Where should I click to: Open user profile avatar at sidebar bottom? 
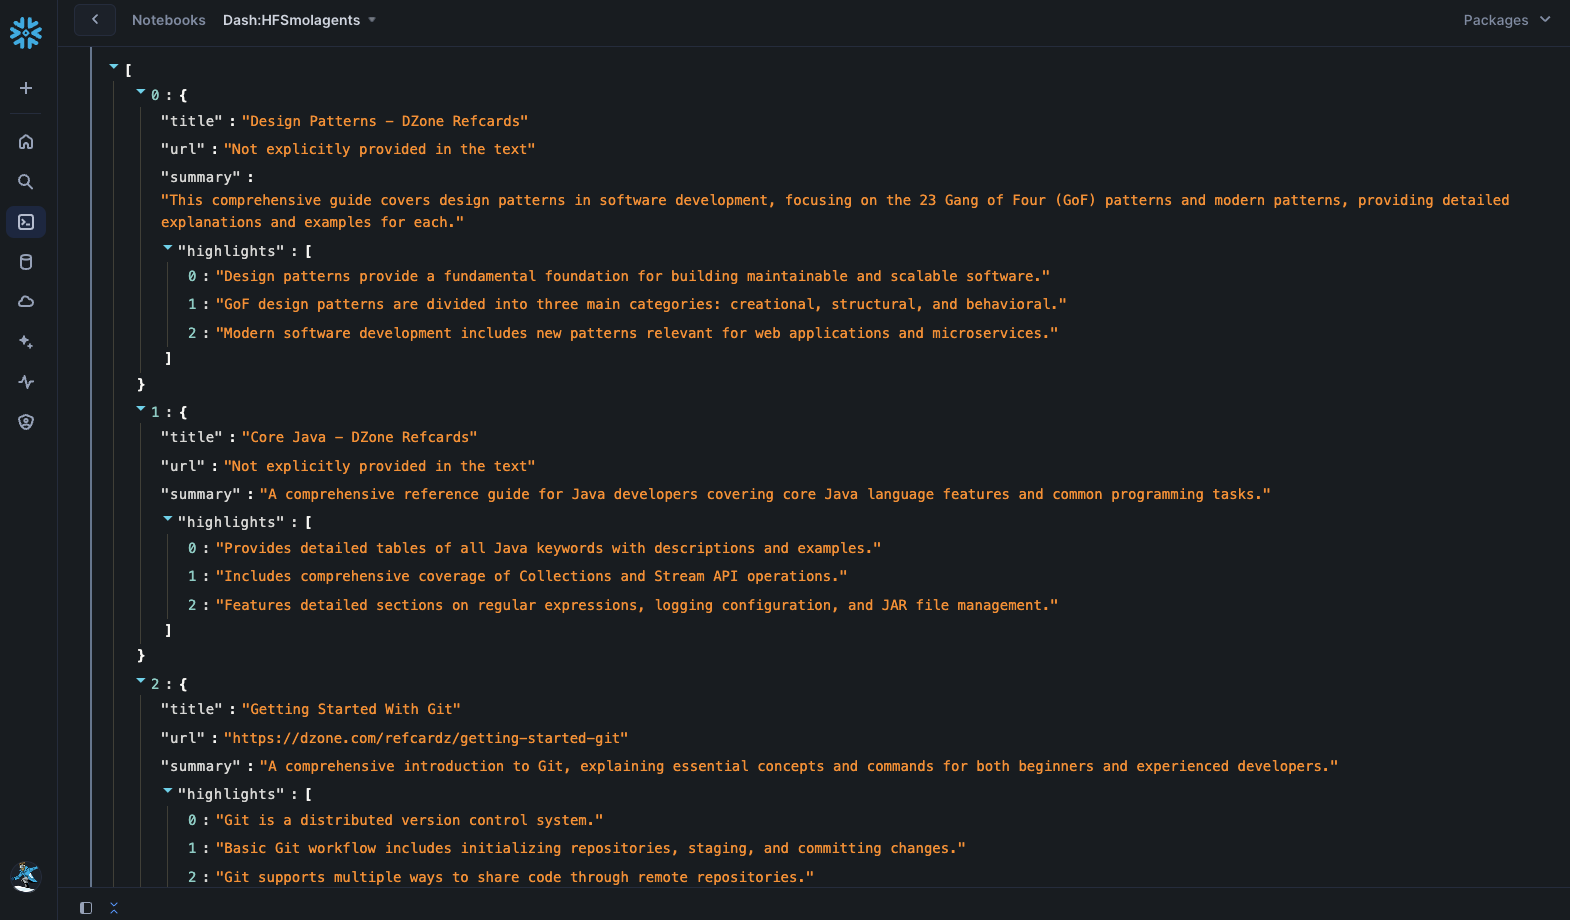point(26,877)
